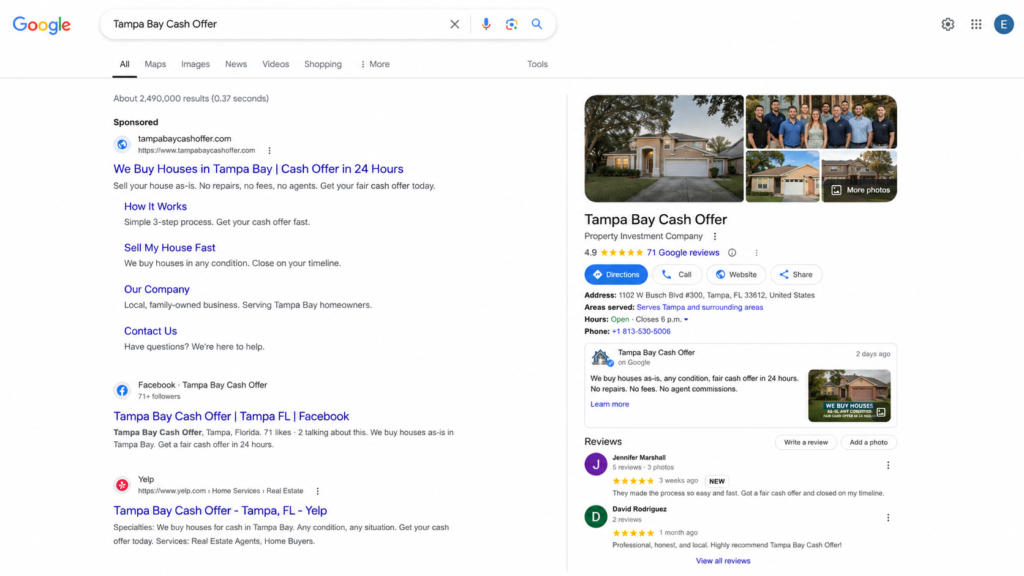Open three-dot menu beside the sponsored ad URL
The height and width of the screenshot is (576, 1024).
[269, 151]
